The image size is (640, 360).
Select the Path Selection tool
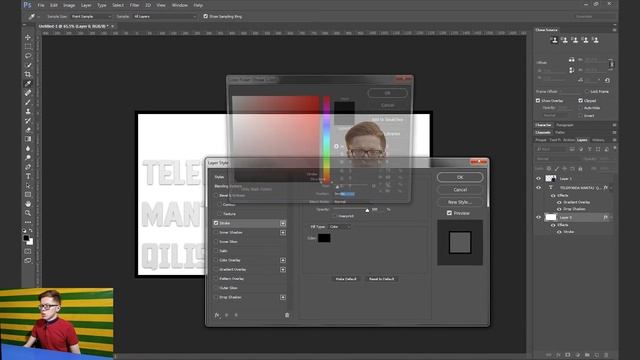(28, 185)
